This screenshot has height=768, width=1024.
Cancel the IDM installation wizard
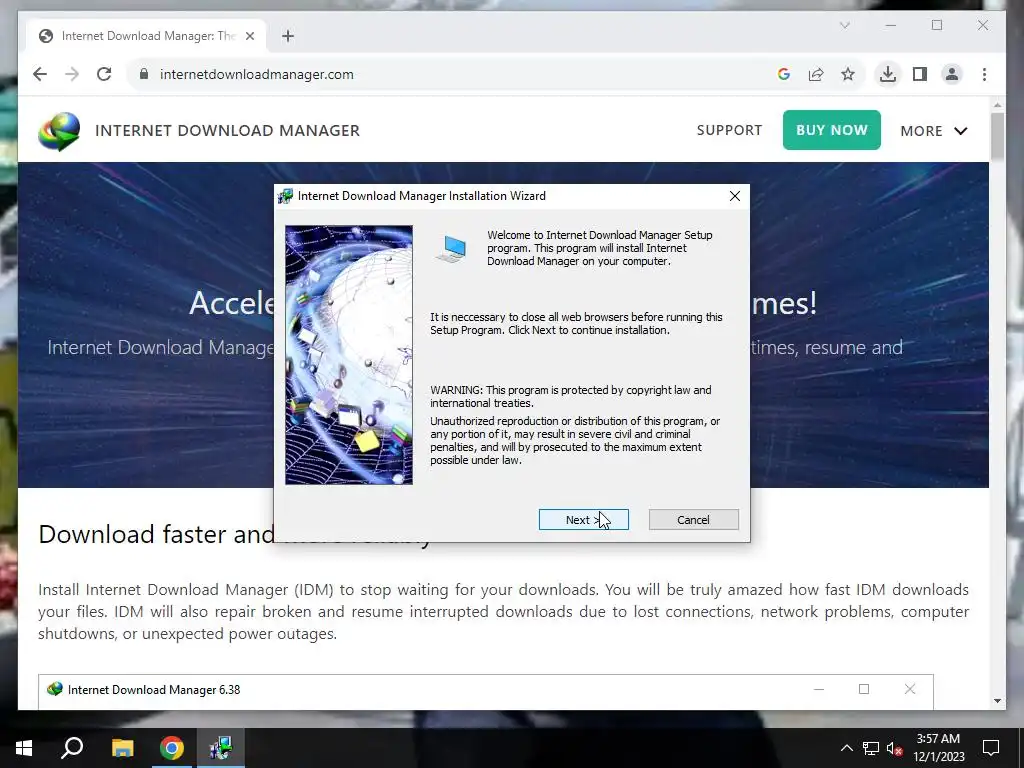(694, 520)
